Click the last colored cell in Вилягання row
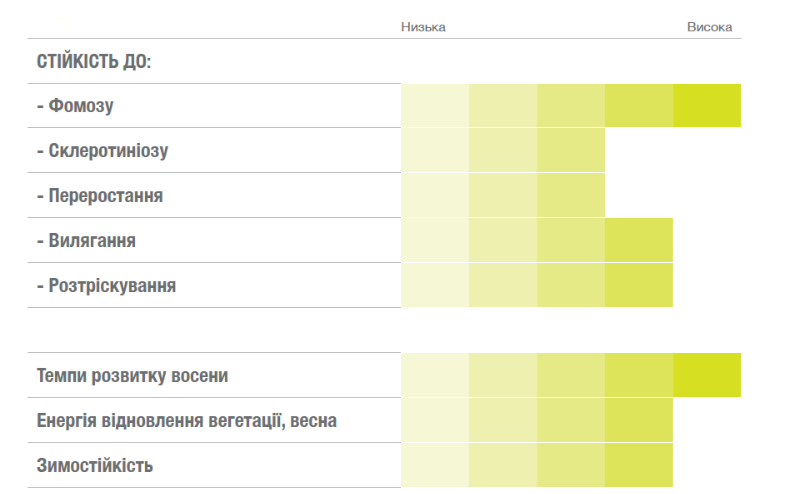The image size is (789, 494). 639,240
